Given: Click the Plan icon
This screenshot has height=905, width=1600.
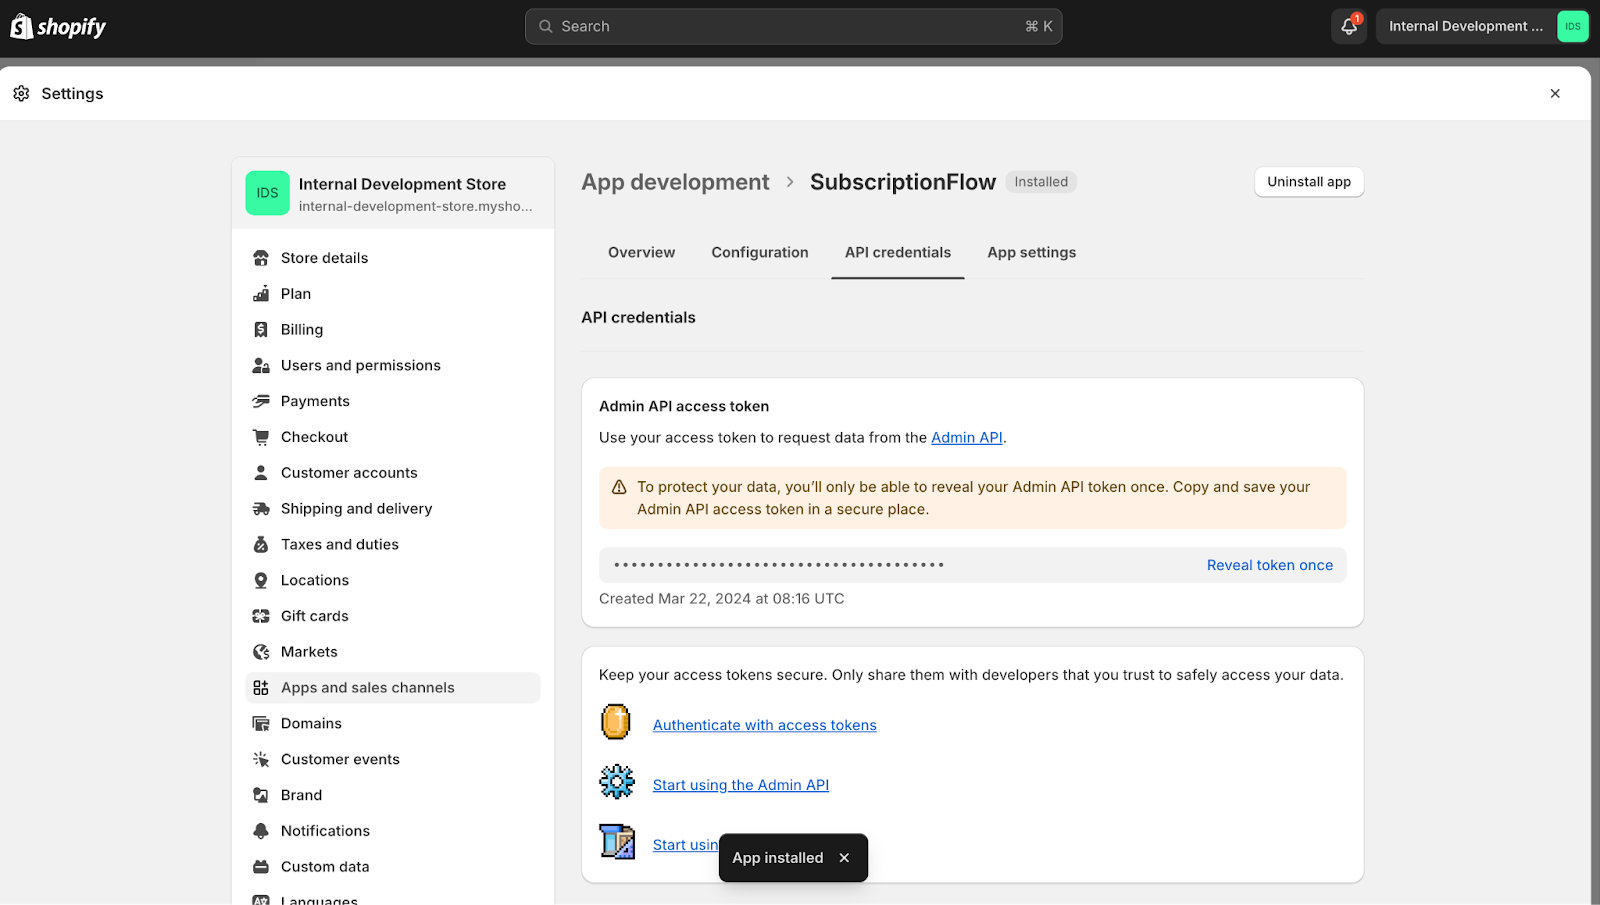Looking at the screenshot, I should (261, 294).
